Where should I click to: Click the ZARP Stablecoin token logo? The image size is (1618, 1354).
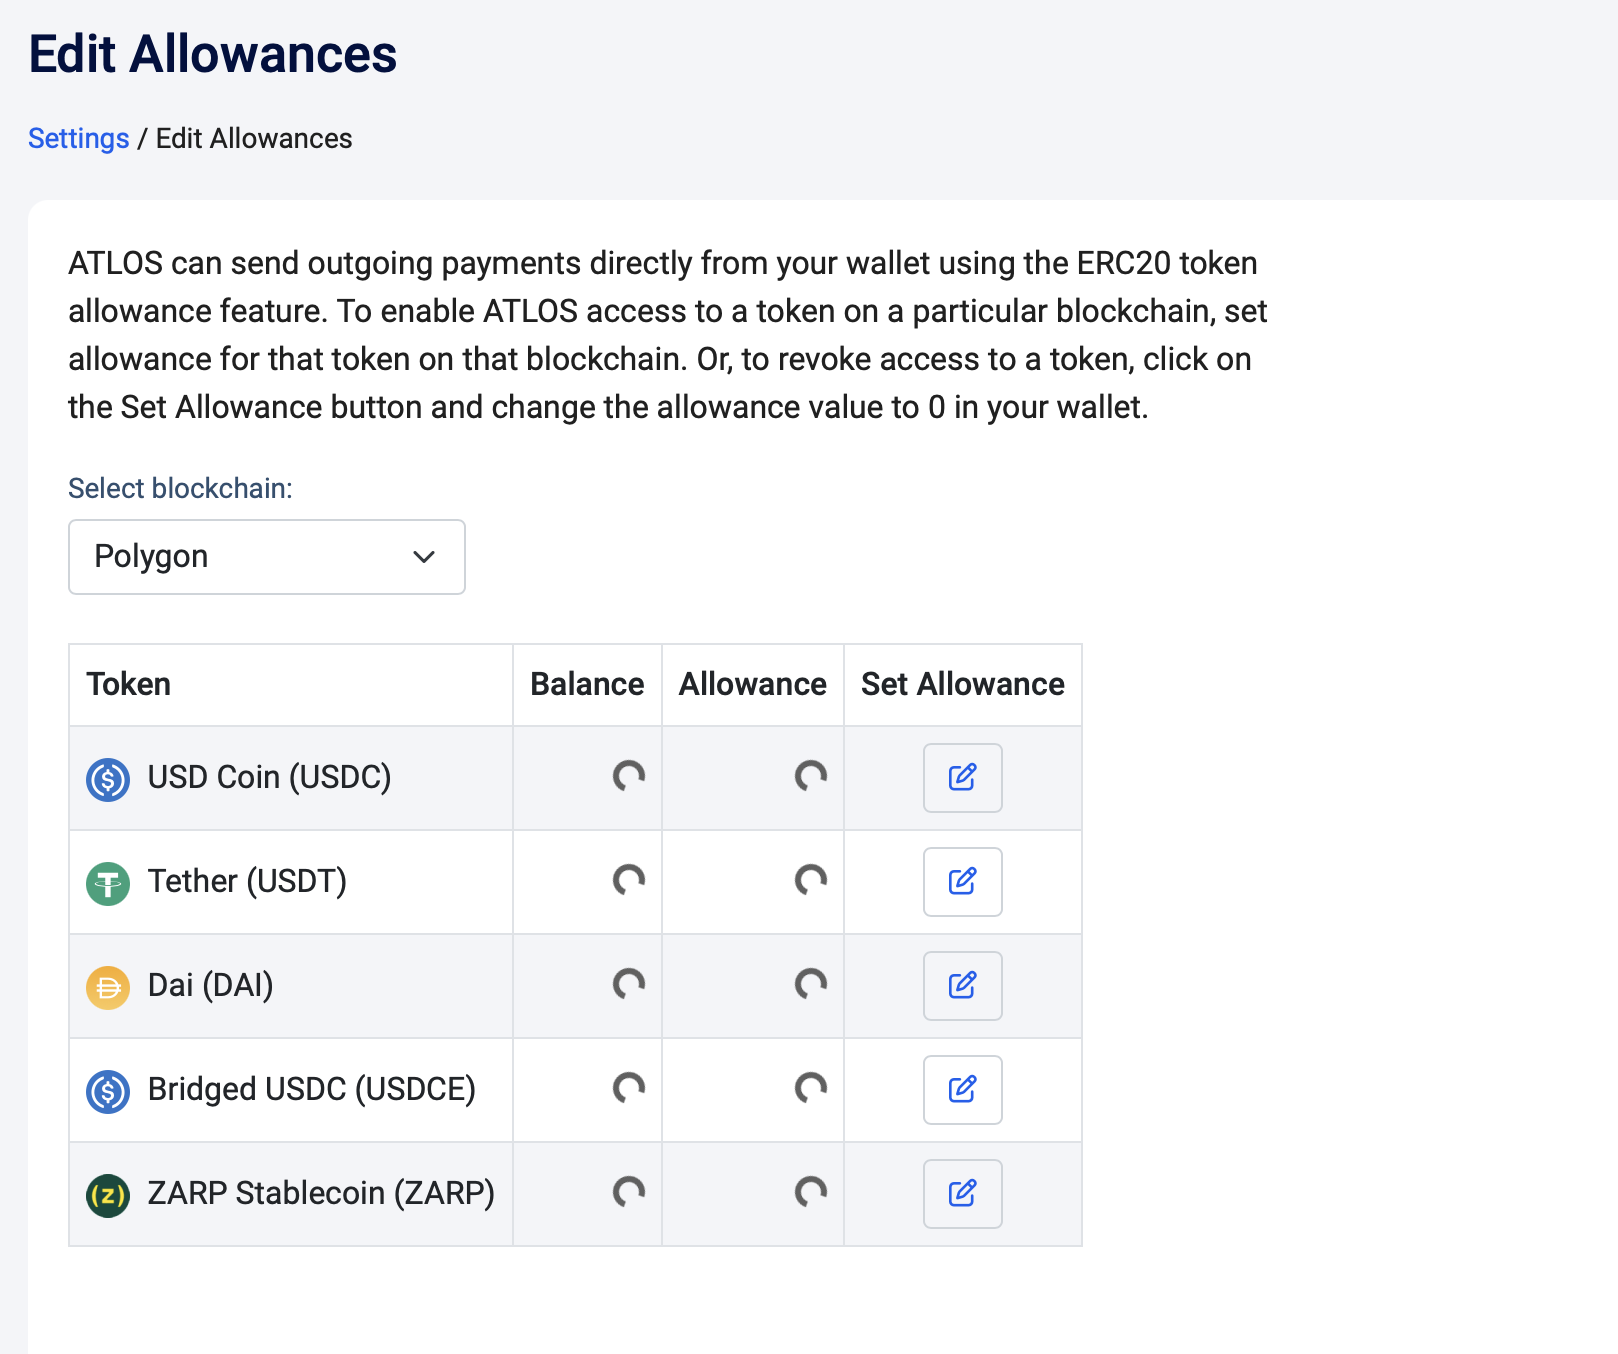108,1195
